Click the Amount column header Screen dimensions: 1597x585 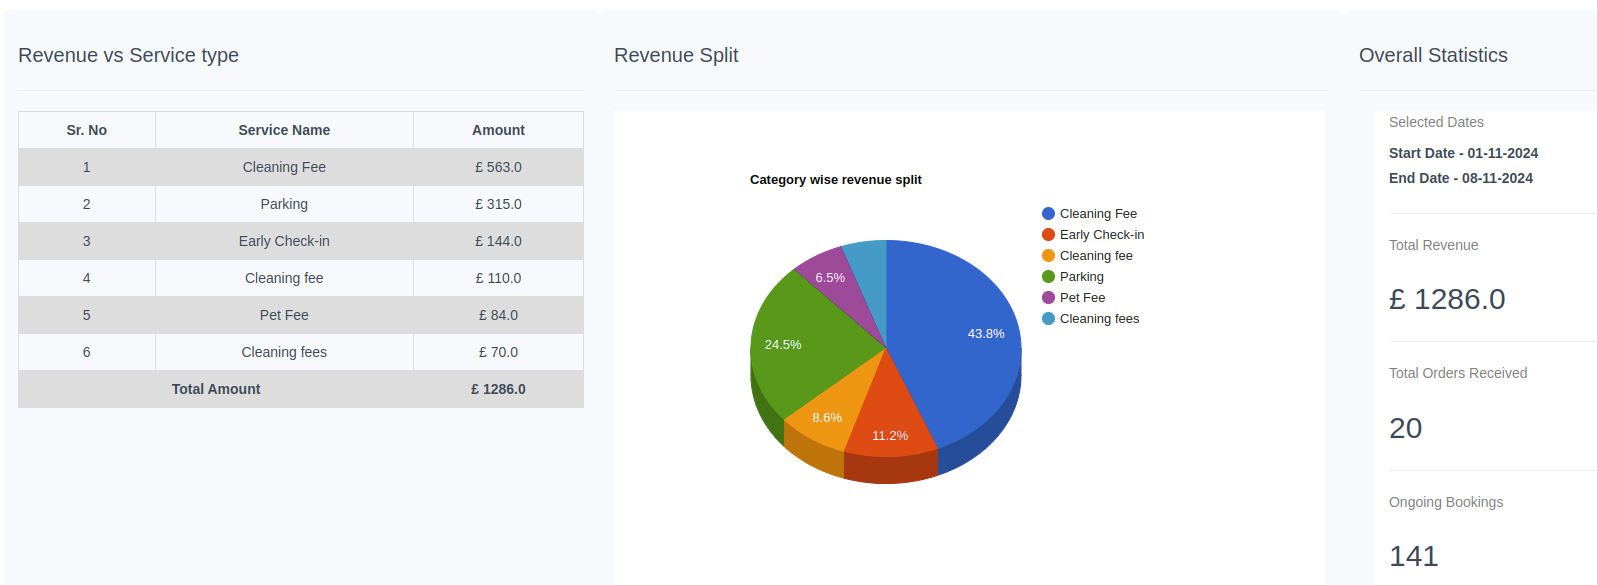click(x=498, y=130)
